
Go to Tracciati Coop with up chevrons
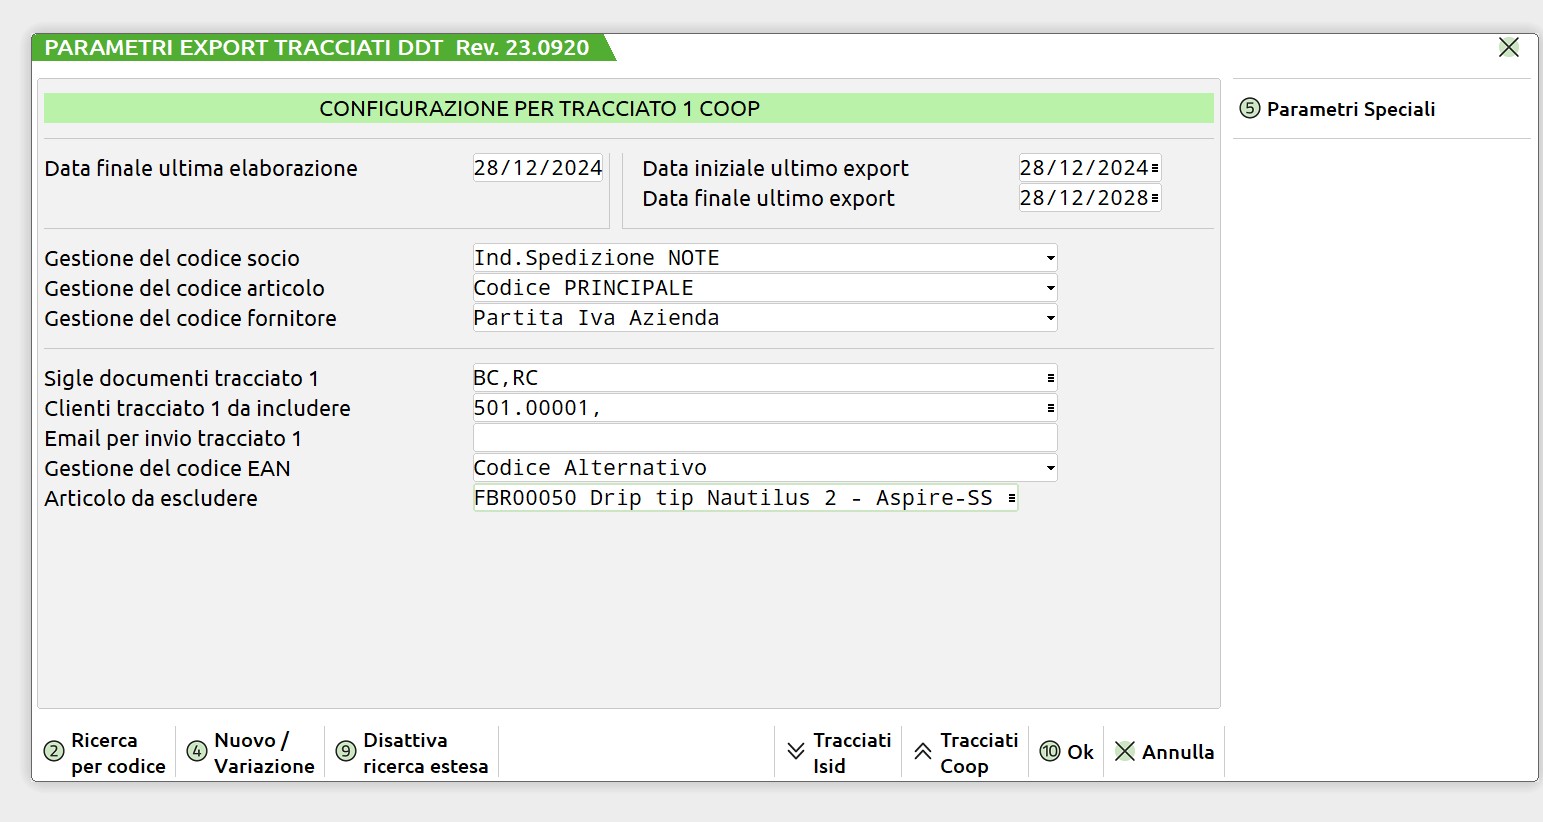click(965, 753)
